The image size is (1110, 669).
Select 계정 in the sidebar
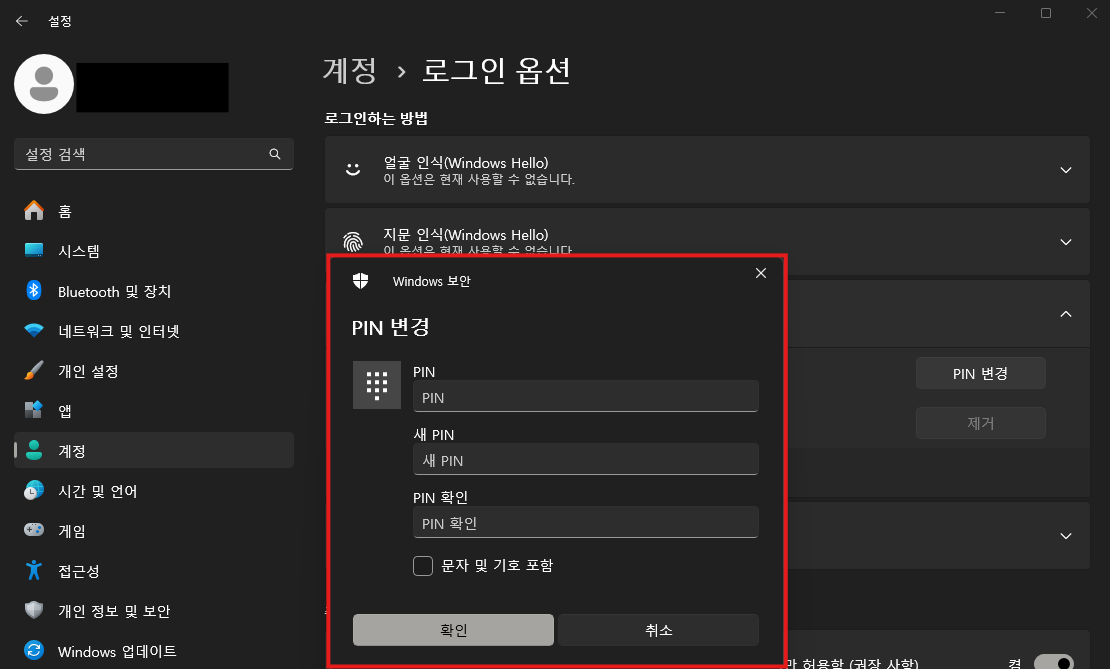154,450
